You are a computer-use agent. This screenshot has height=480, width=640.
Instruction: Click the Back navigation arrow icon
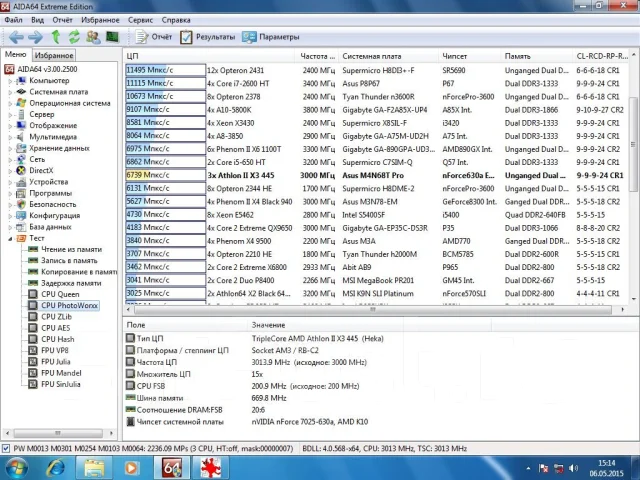[16, 37]
